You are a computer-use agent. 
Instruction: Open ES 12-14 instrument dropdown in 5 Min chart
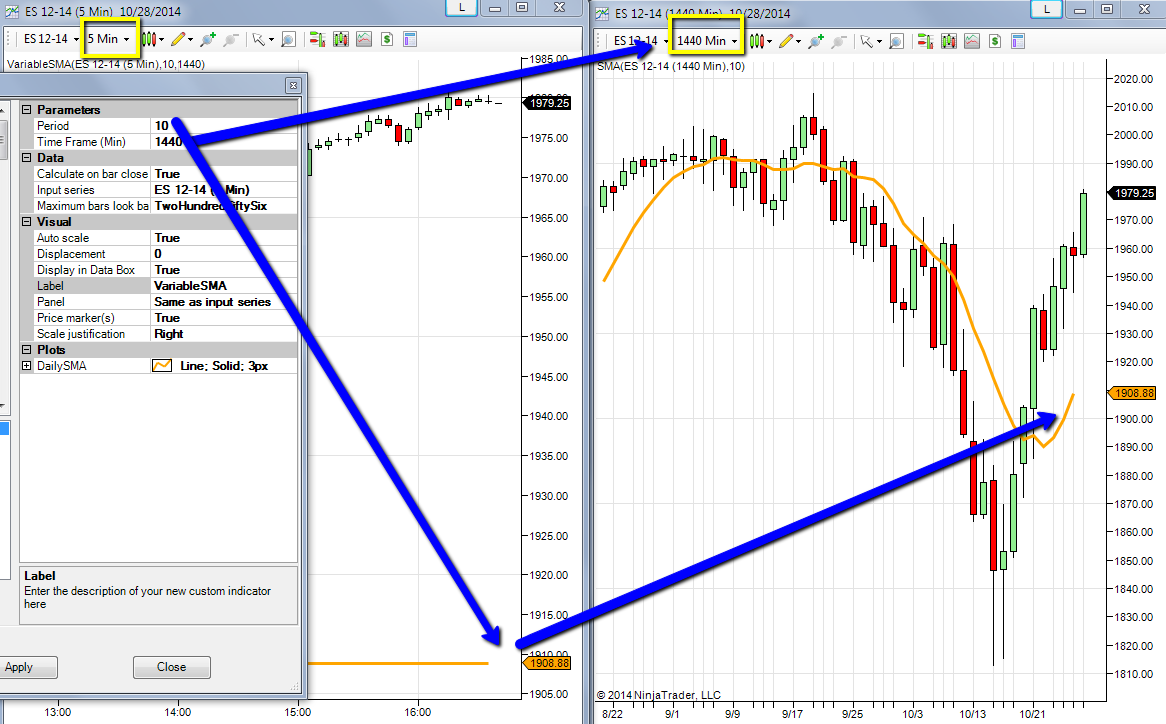[x=51, y=39]
